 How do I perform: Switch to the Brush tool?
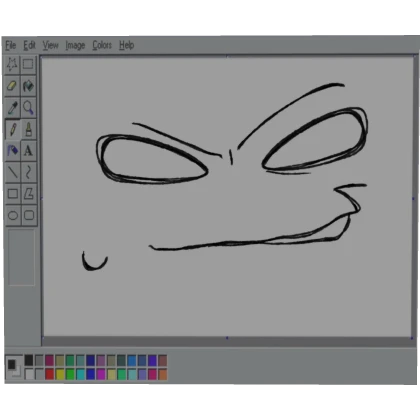coord(28,129)
